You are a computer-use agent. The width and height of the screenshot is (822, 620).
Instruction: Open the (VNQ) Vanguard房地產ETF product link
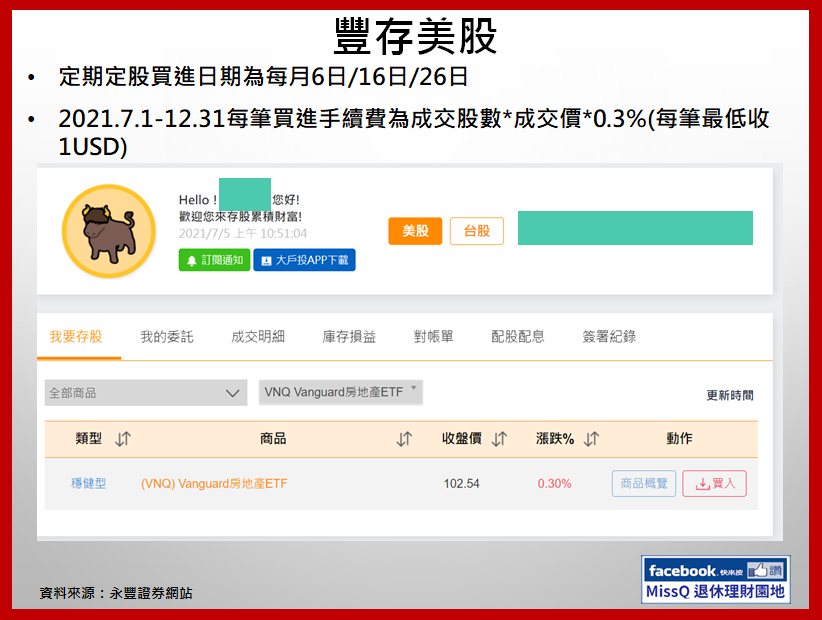(x=214, y=484)
